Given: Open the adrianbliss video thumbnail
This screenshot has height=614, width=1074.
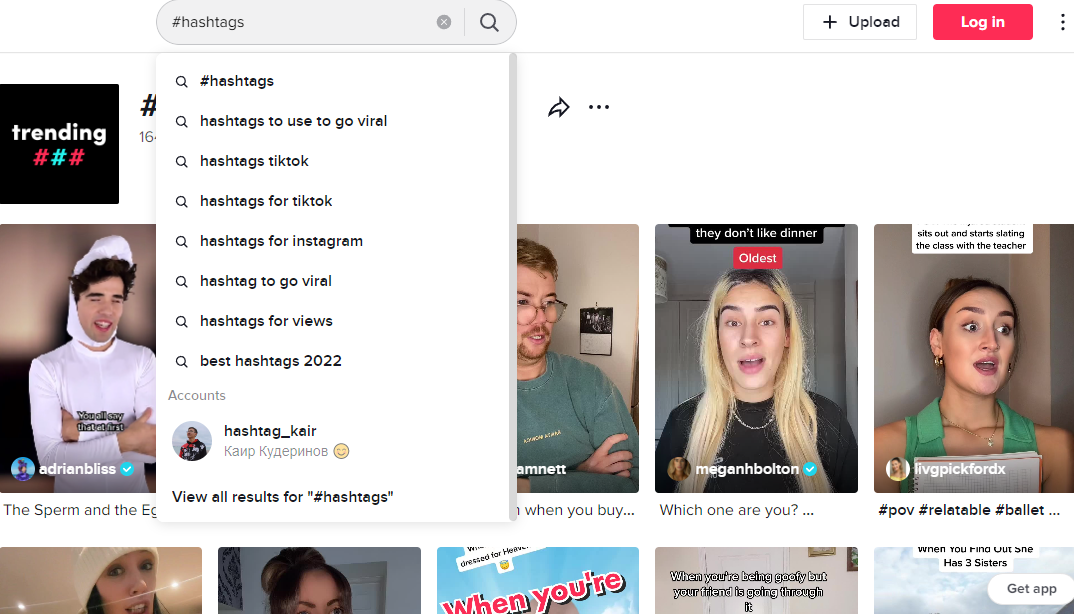Looking at the screenshot, I should 78,358.
